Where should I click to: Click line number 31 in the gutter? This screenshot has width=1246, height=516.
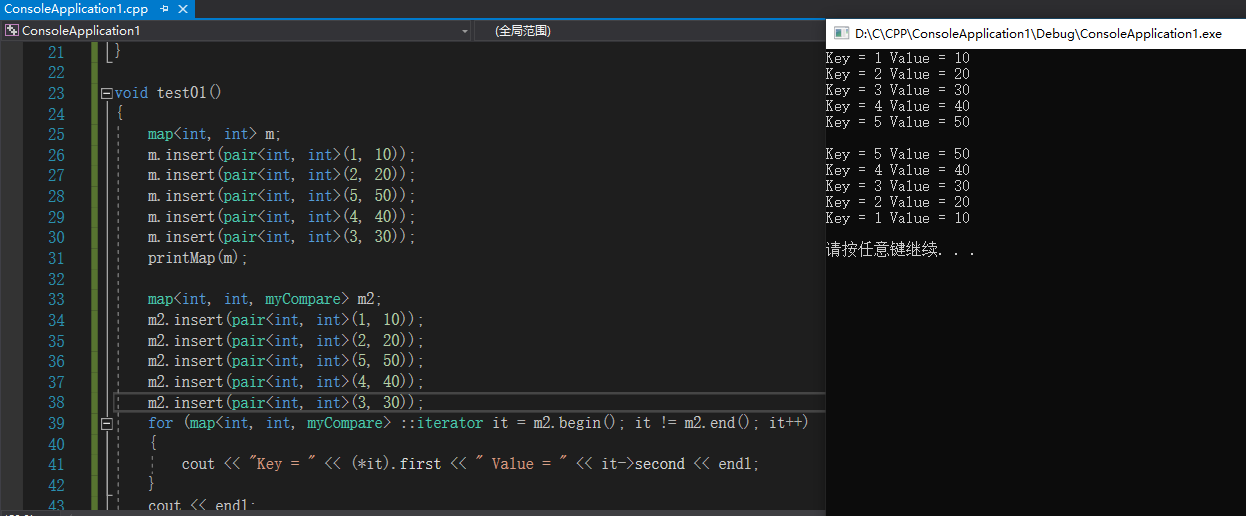56,258
